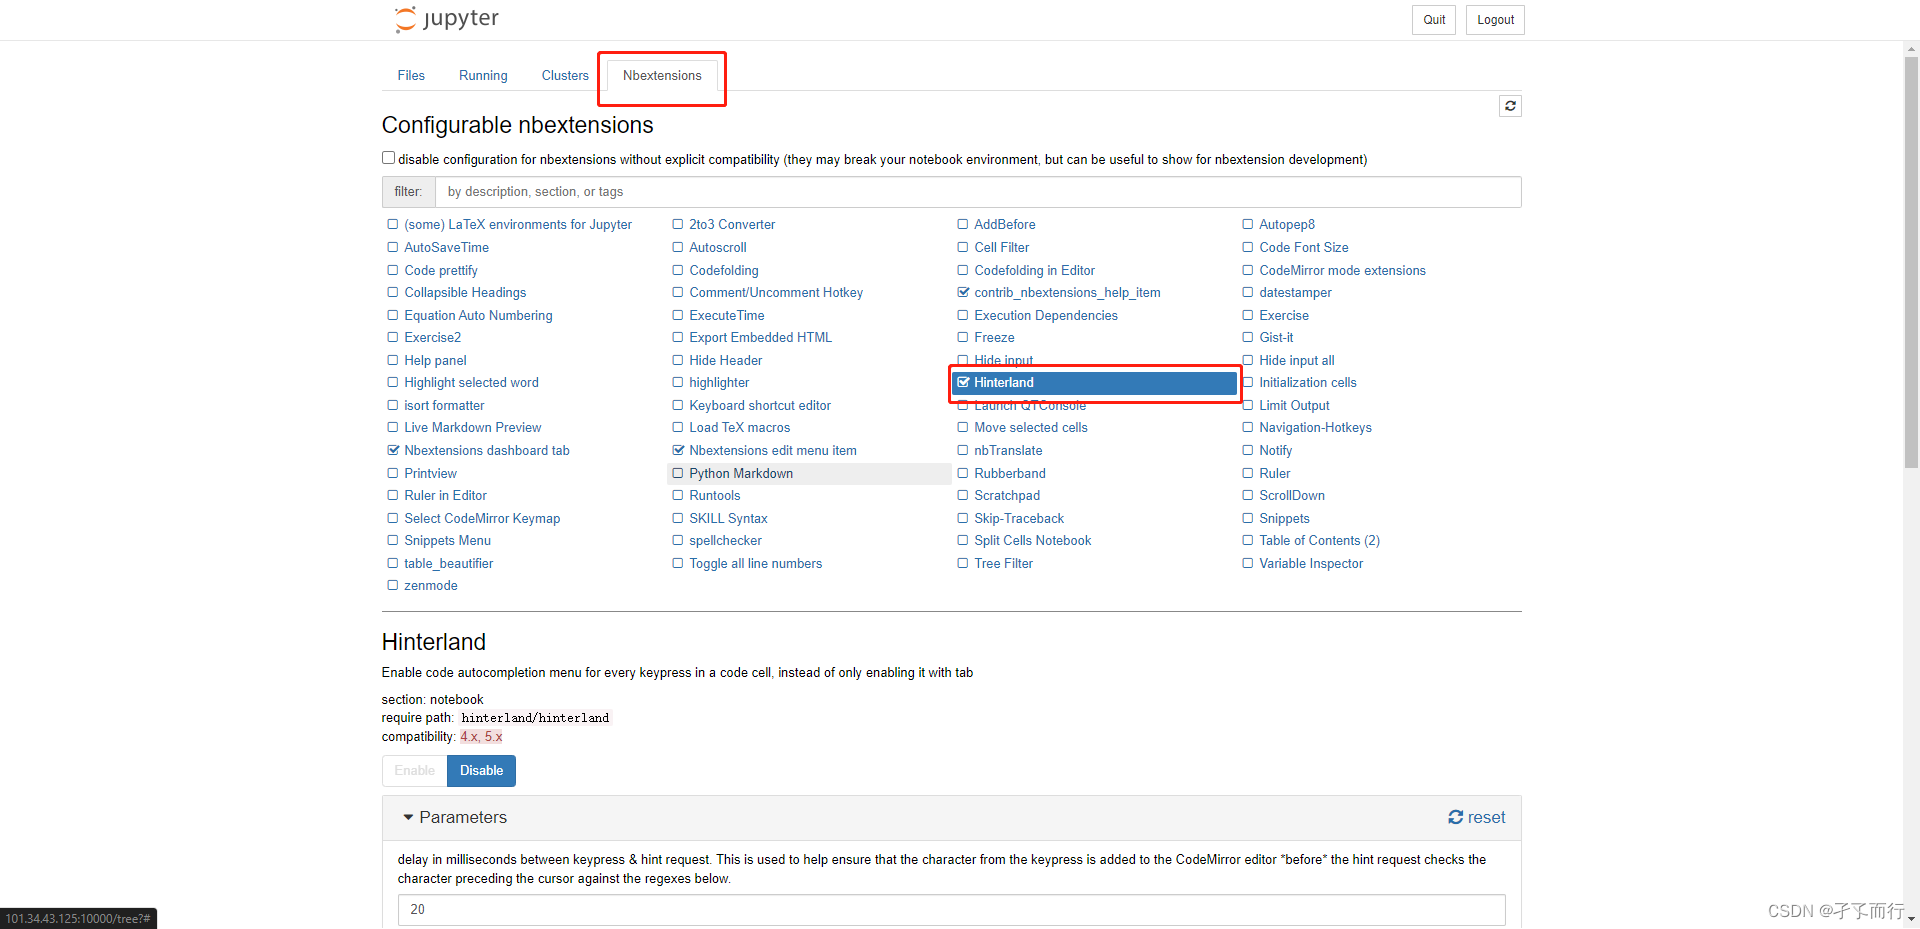Viewport: 1920px width, 929px height.
Task: Click the Logout button
Action: [1495, 20]
